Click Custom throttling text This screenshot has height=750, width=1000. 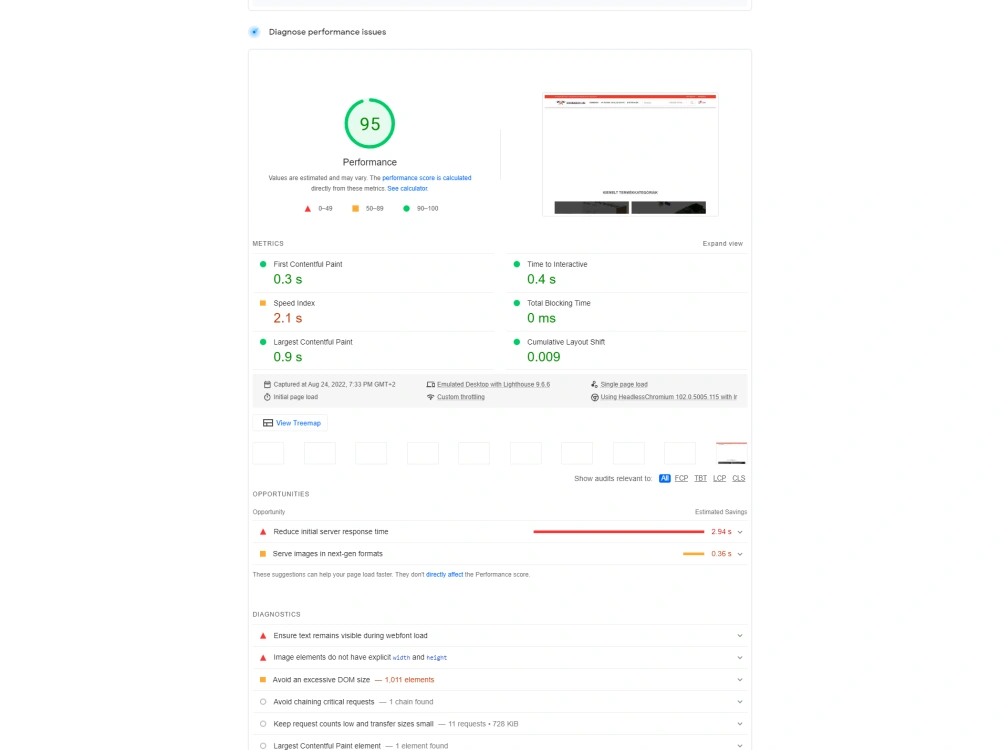tap(460, 397)
